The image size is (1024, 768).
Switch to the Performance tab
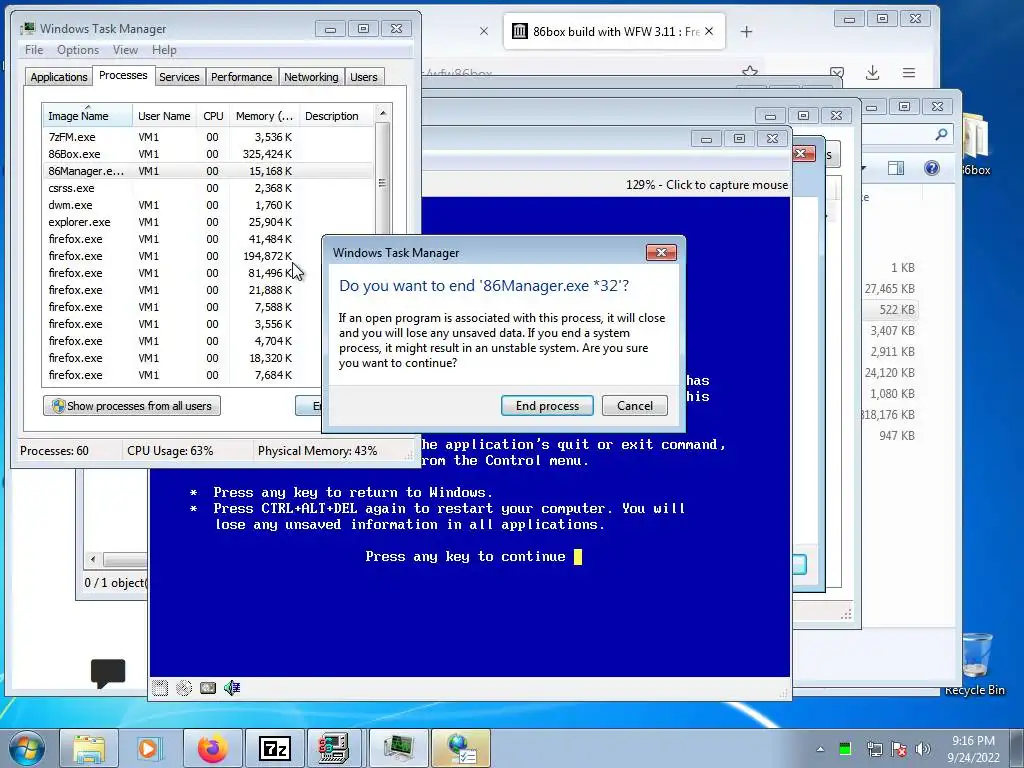(242, 77)
